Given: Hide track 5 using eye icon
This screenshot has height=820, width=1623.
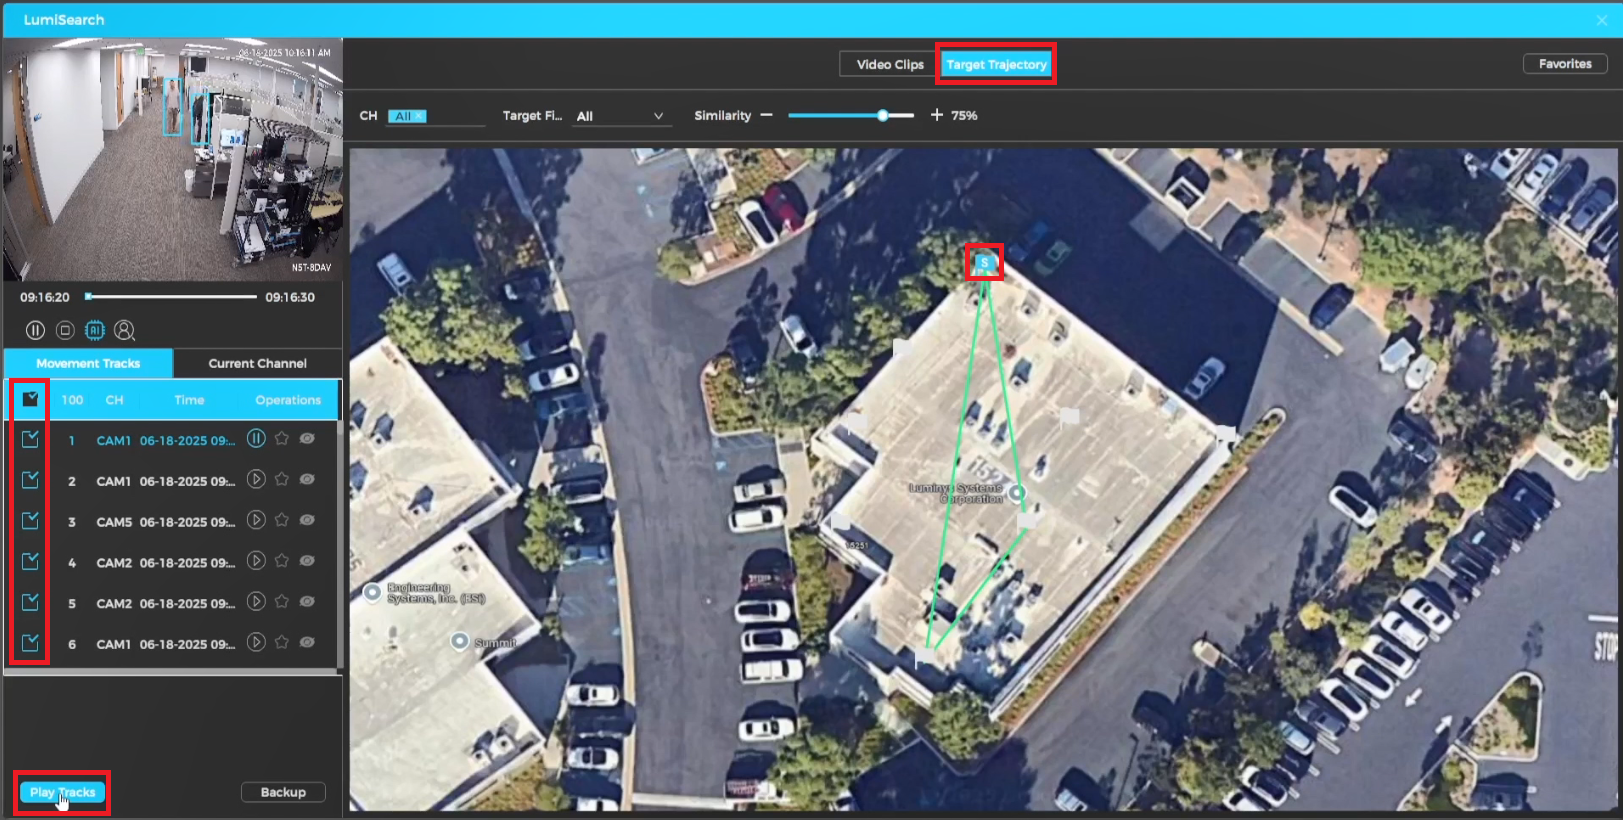Looking at the screenshot, I should [308, 602].
